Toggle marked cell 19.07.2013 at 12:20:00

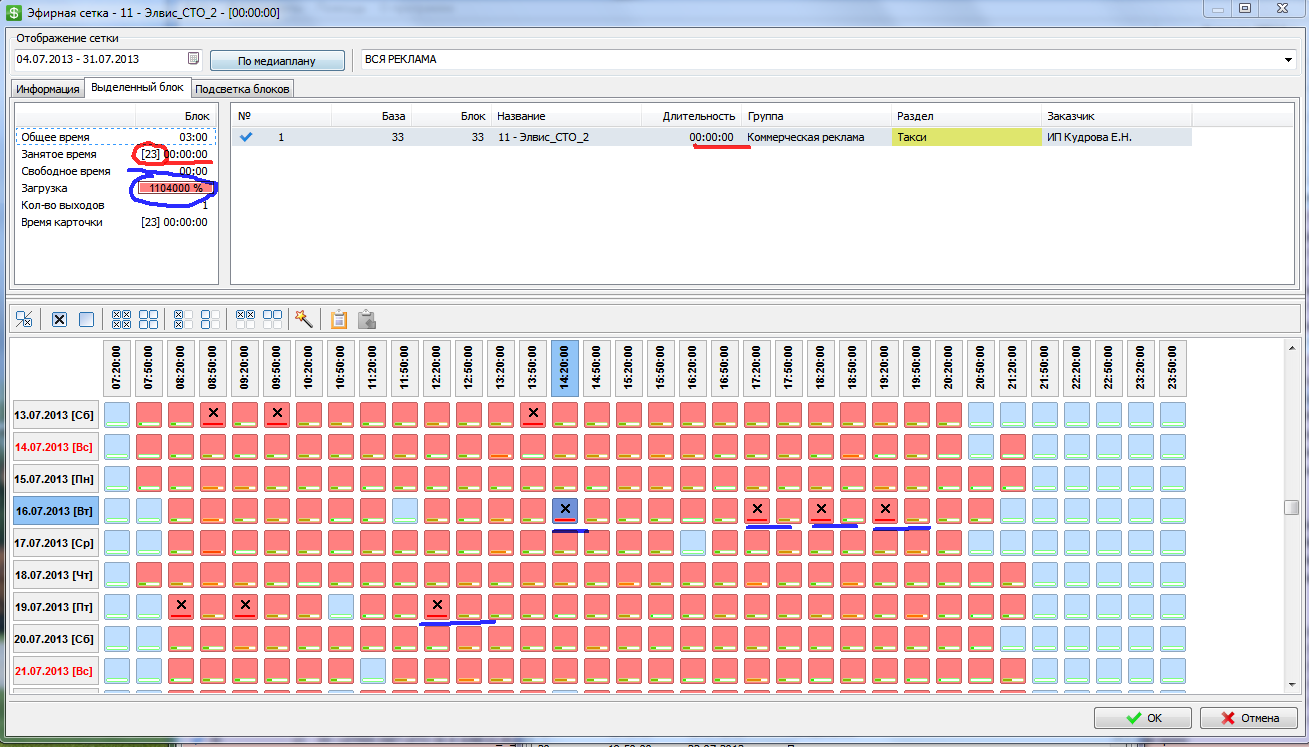click(x=437, y=607)
